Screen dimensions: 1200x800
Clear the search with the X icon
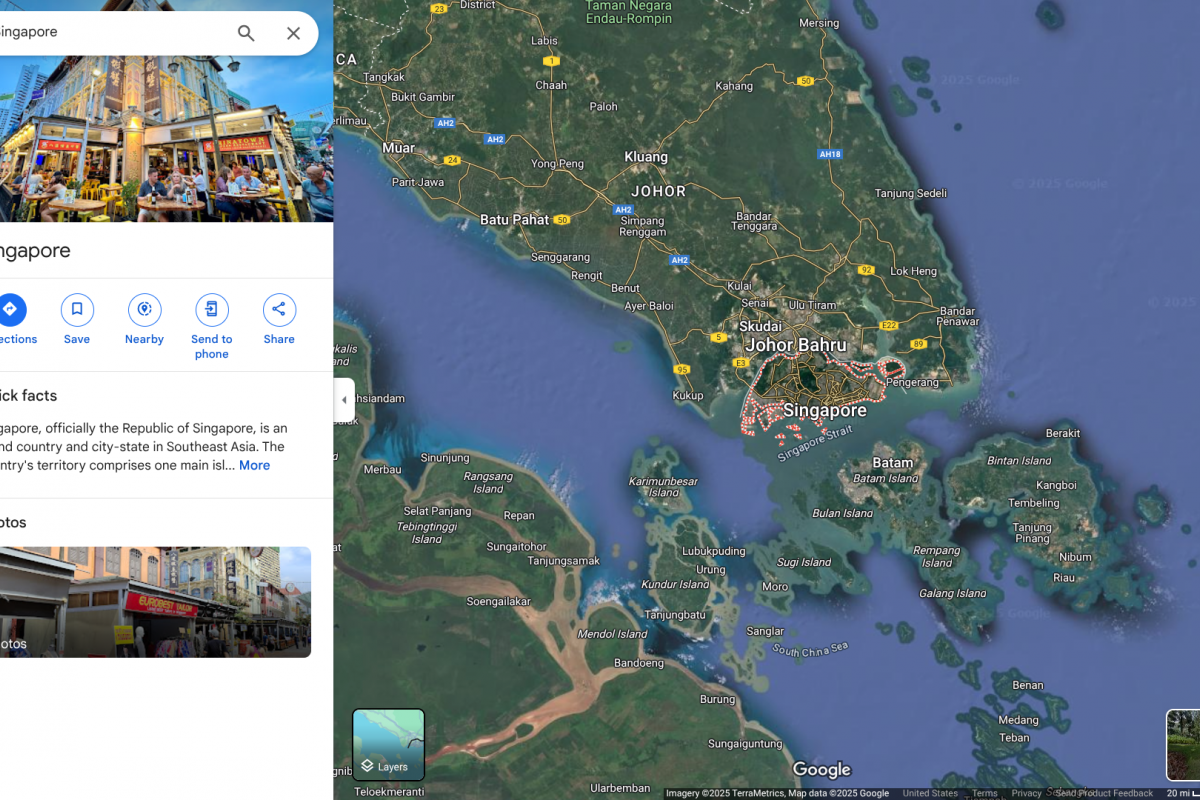click(293, 33)
